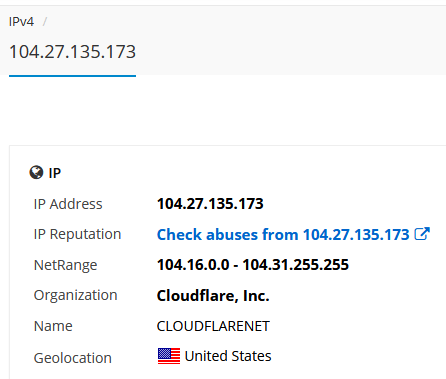The width and height of the screenshot is (446, 379).
Task: Click the NetRange value 104.16.0.0 - 104.31.255.255
Action: tap(253, 265)
